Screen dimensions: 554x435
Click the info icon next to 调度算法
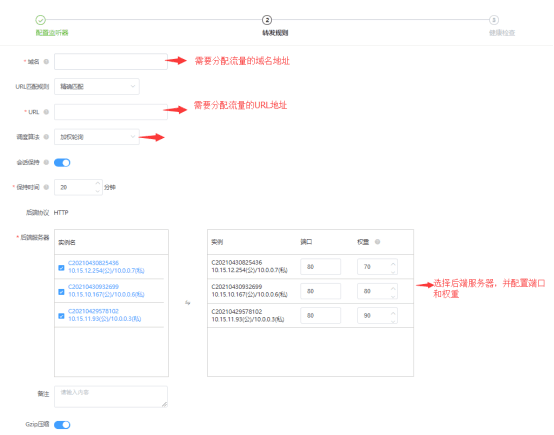point(46,137)
